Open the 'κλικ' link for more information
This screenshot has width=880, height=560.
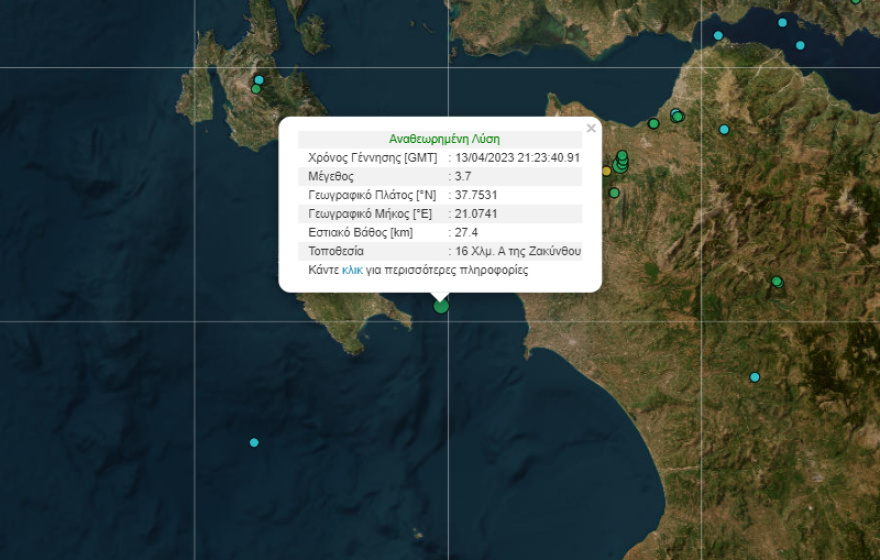click(x=352, y=270)
